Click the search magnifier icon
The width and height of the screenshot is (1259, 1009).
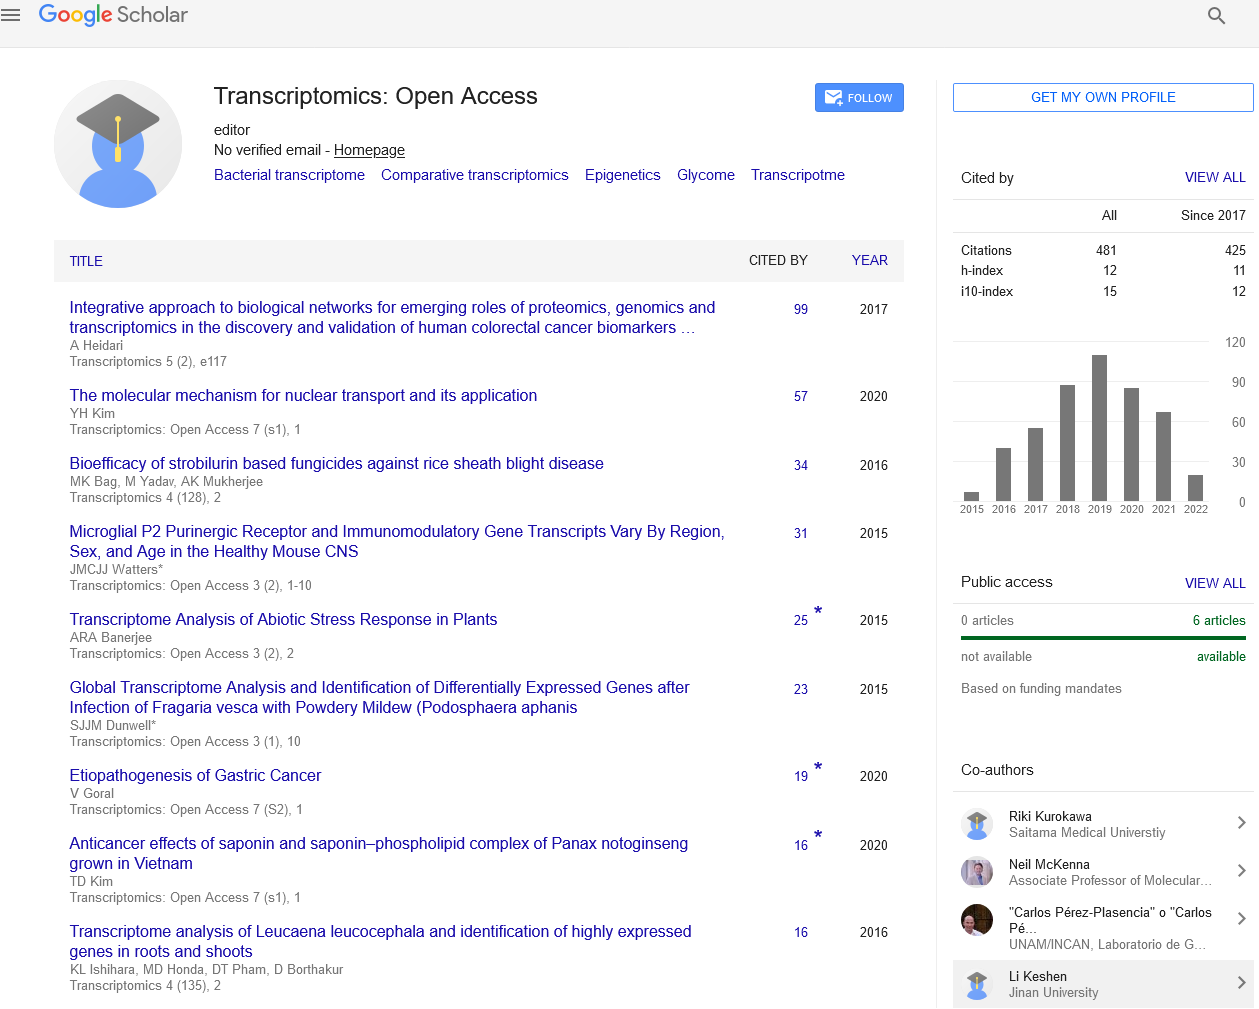pos(1217,16)
